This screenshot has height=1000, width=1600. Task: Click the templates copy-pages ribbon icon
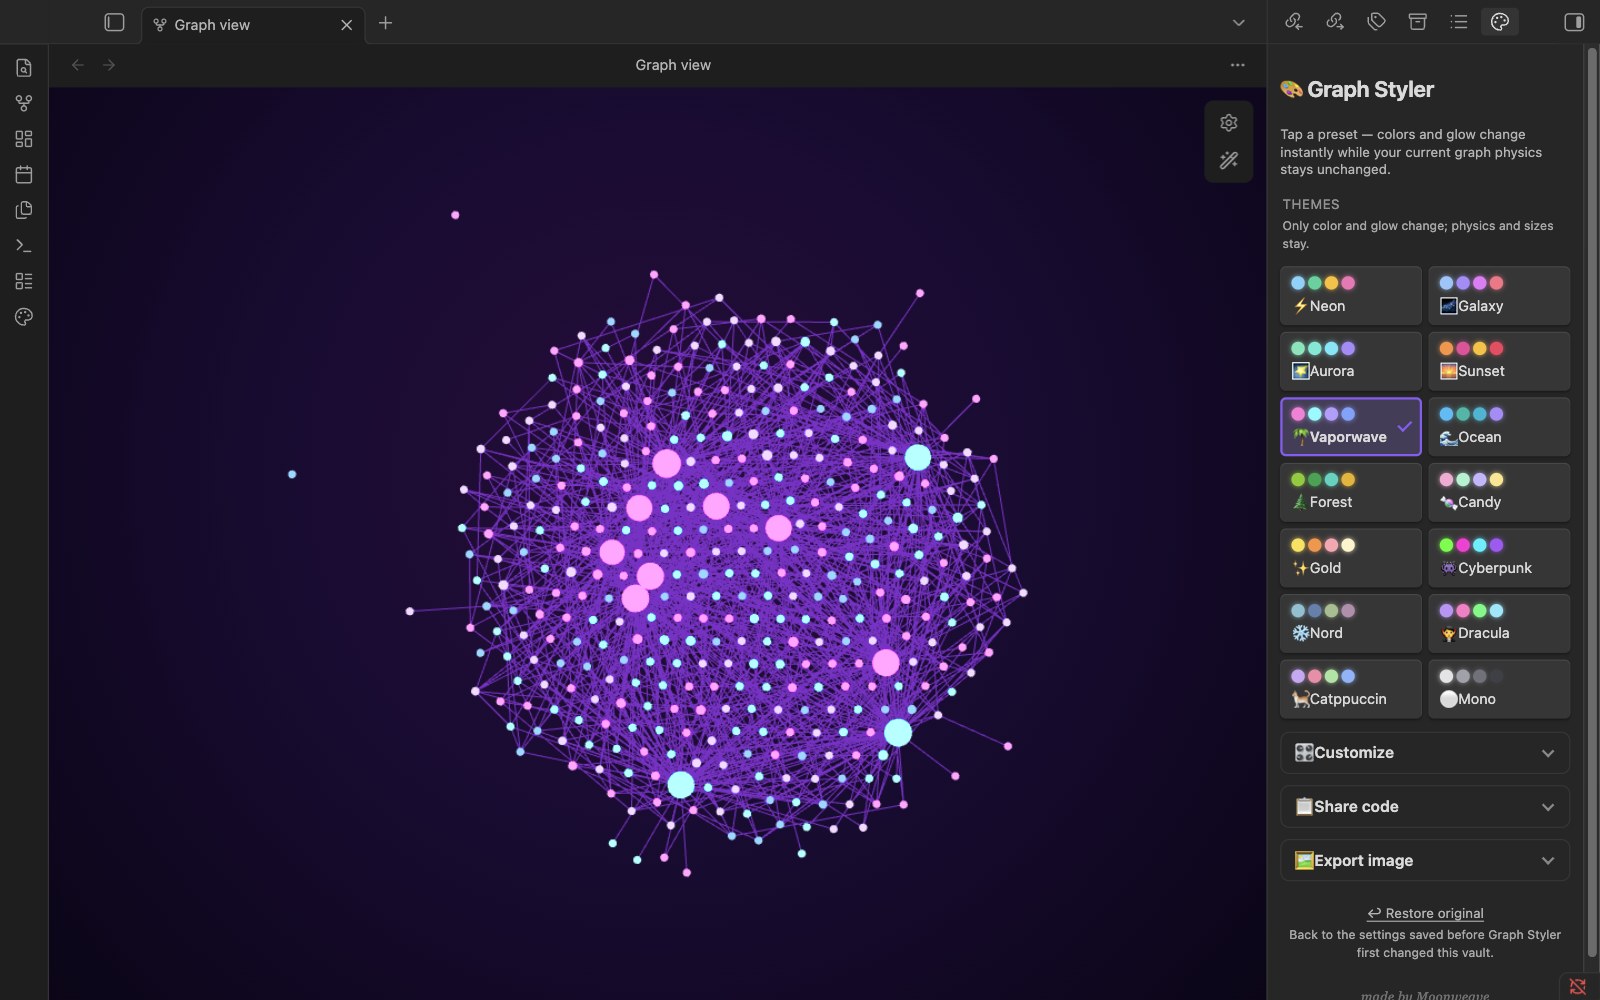(x=24, y=210)
